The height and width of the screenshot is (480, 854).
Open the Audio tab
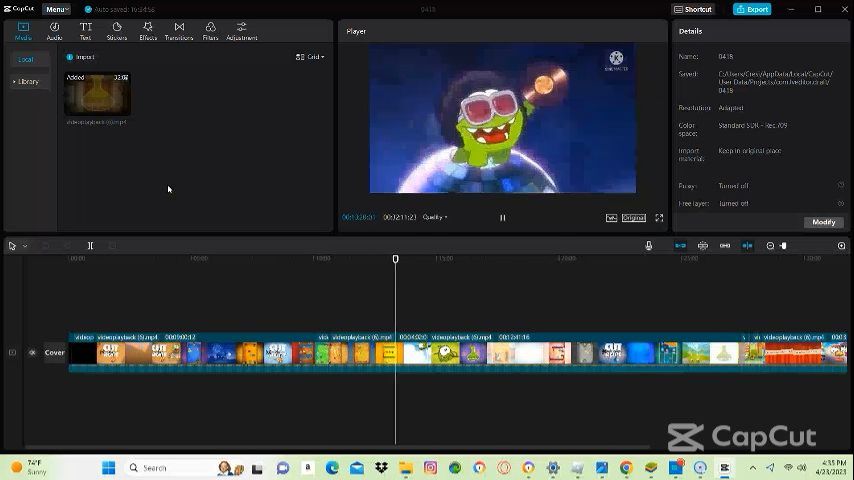coord(54,31)
